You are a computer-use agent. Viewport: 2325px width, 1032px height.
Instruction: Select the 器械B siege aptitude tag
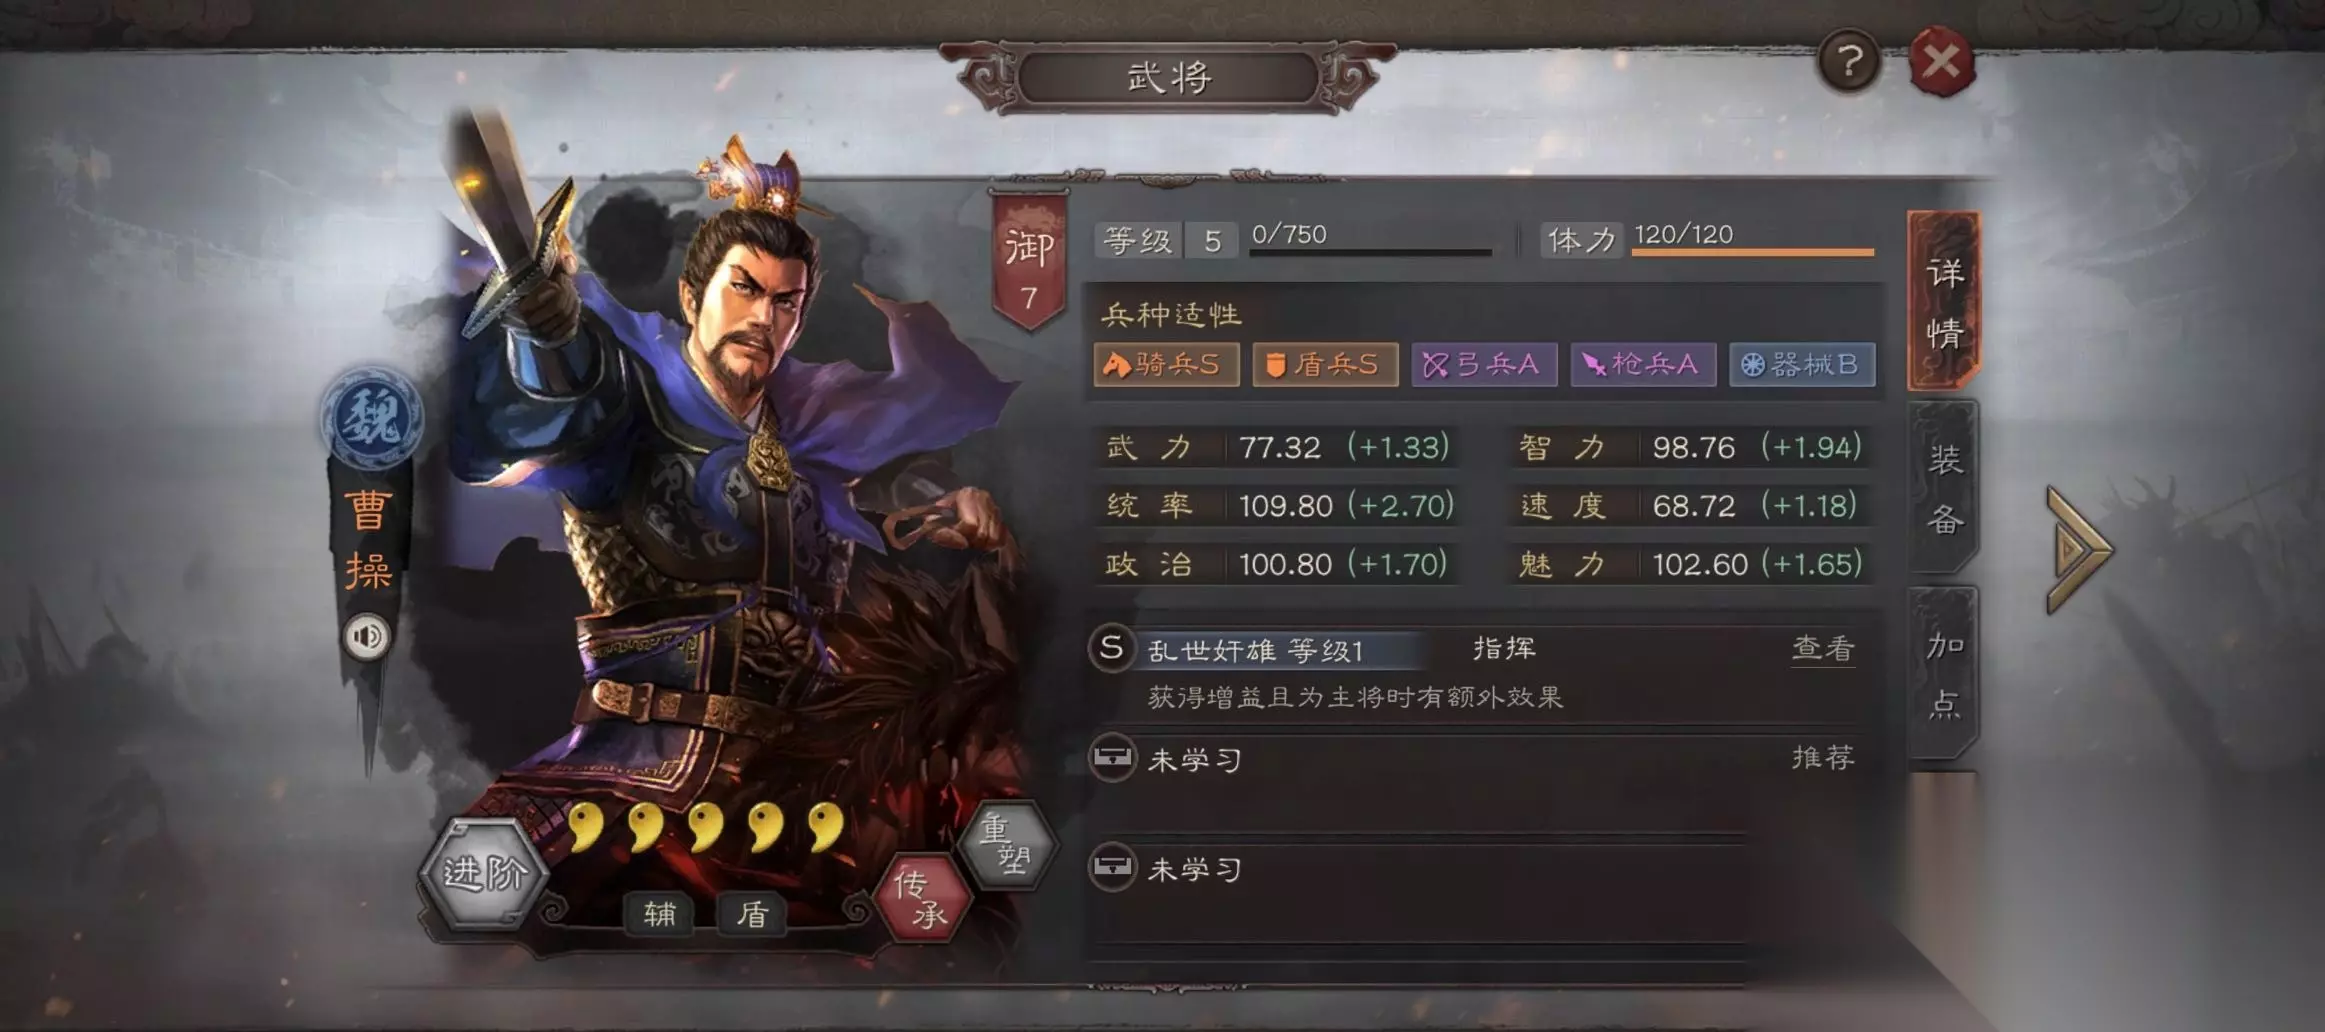(x=1802, y=364)
